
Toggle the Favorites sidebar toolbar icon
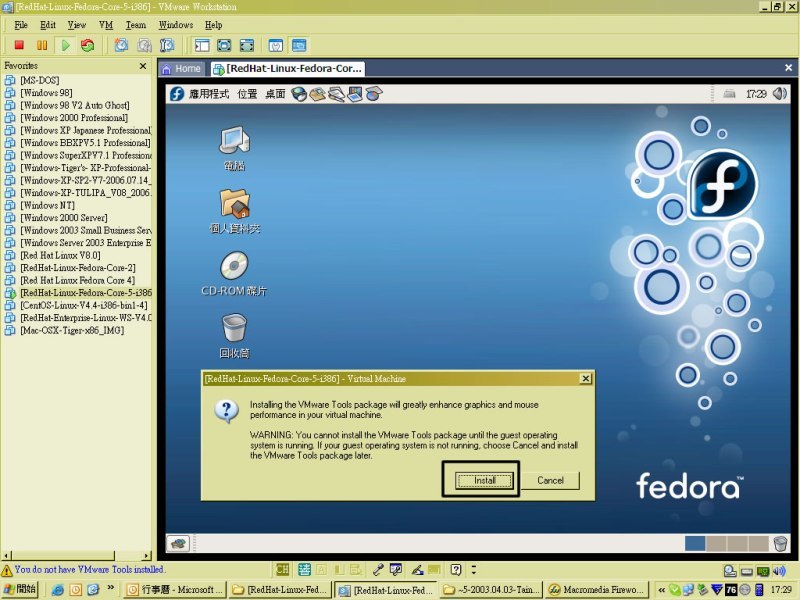pos(202,45)
